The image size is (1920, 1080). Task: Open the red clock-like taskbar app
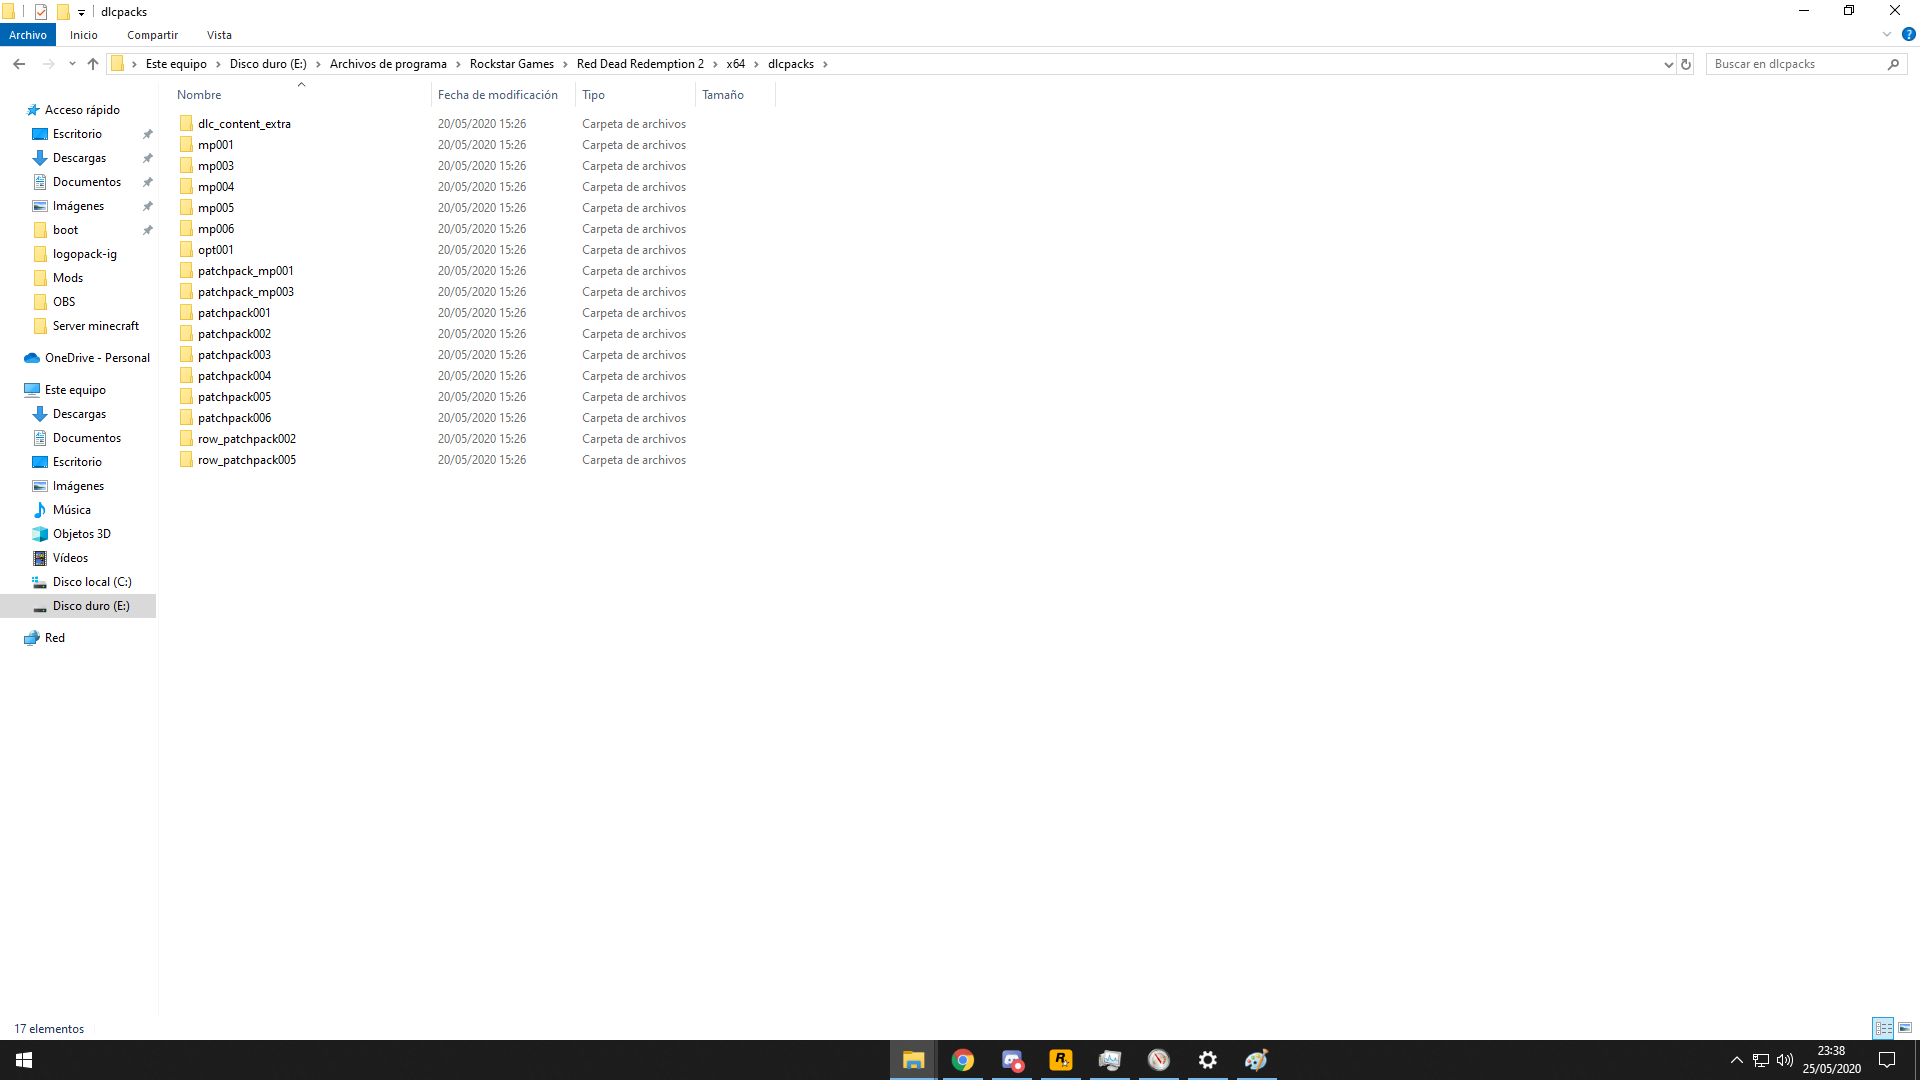[x=1159, y=1060]
